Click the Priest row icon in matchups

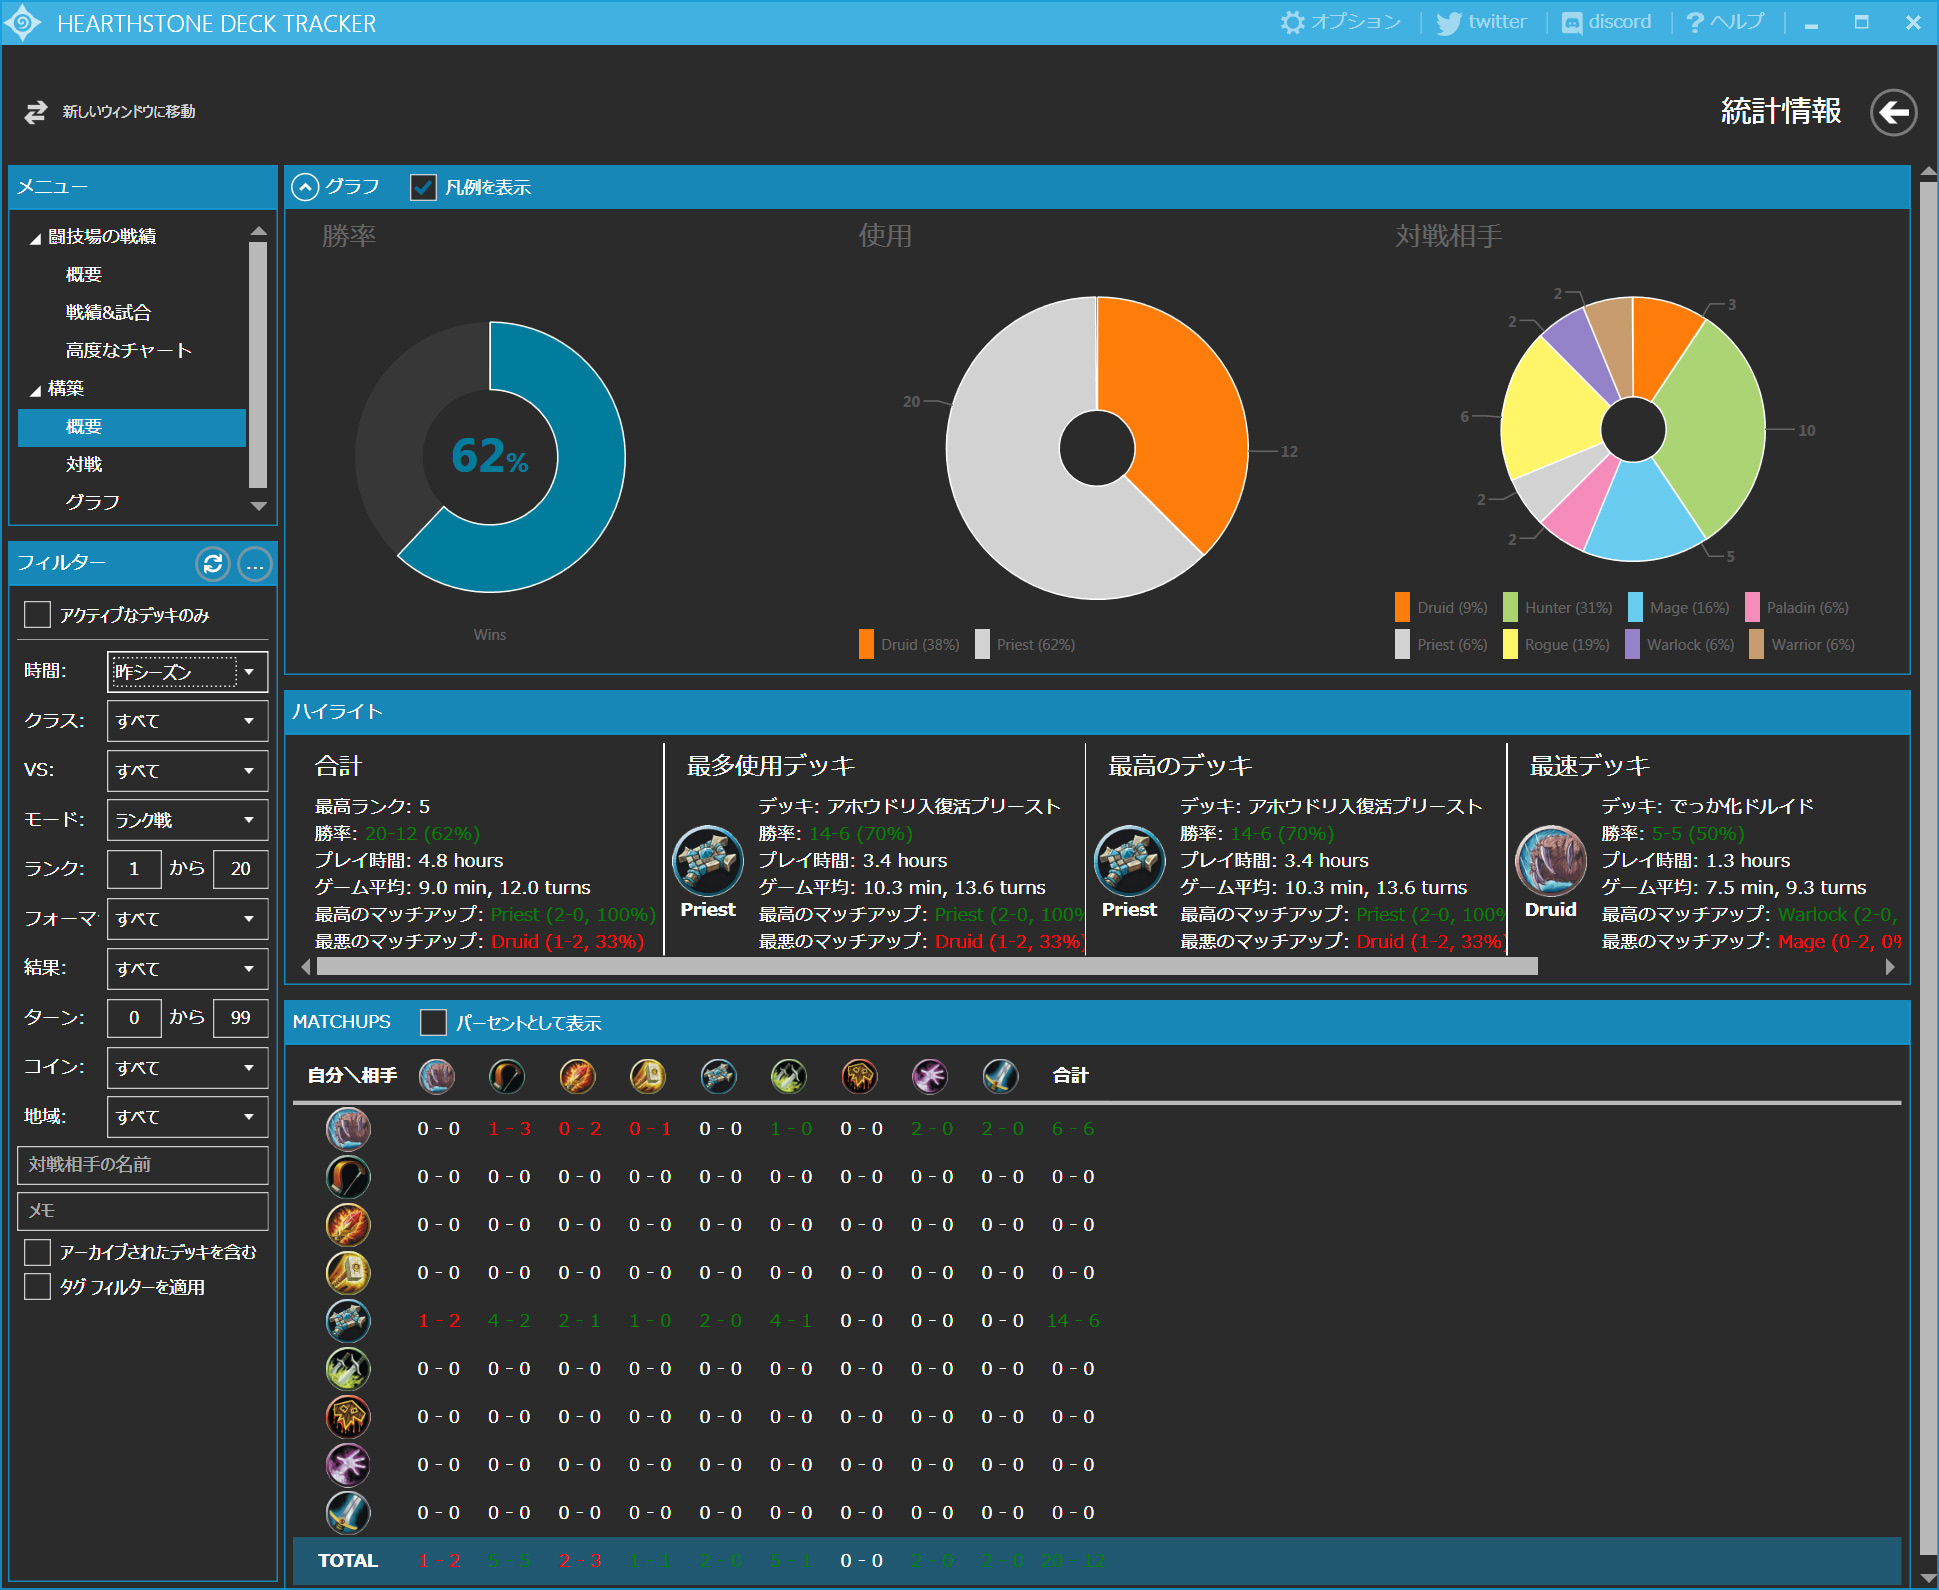click(x=348, y=1321)
